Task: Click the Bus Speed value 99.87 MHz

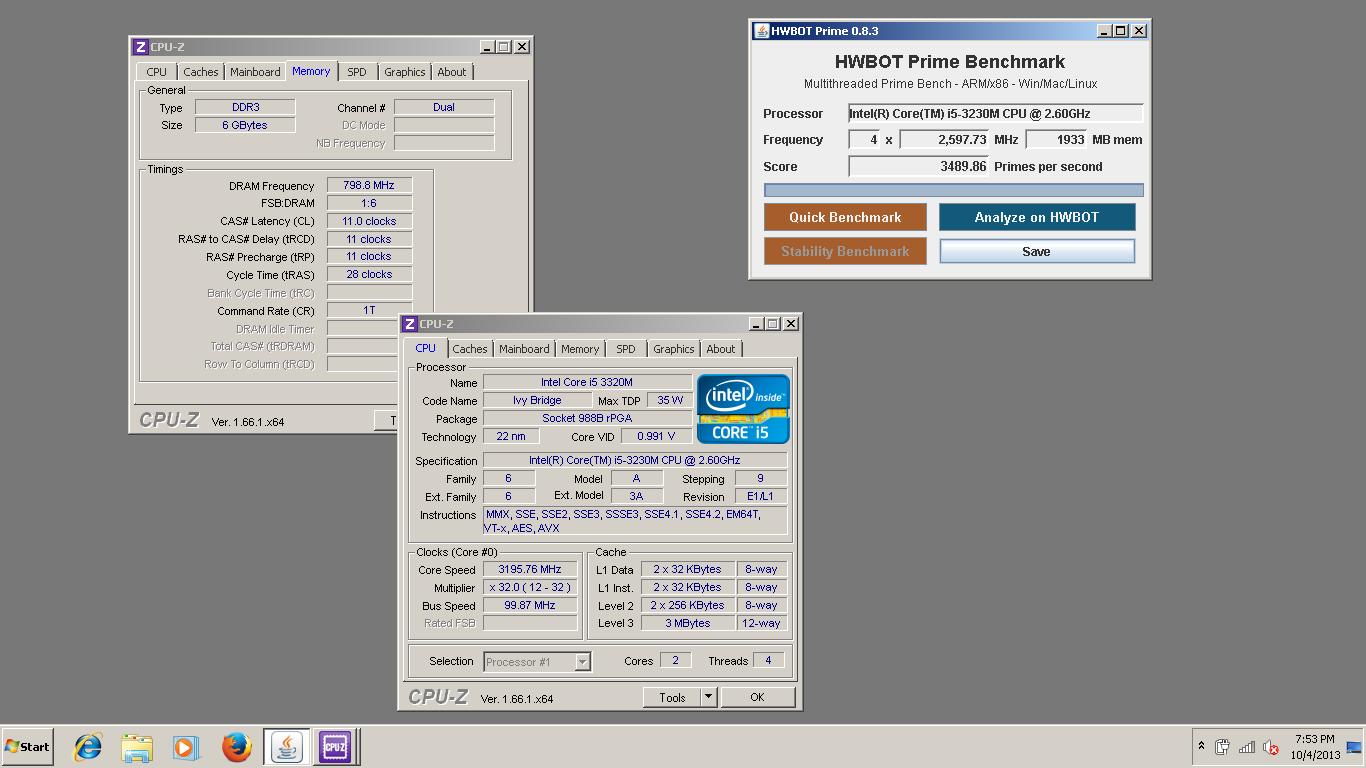Action: [530, 605]
